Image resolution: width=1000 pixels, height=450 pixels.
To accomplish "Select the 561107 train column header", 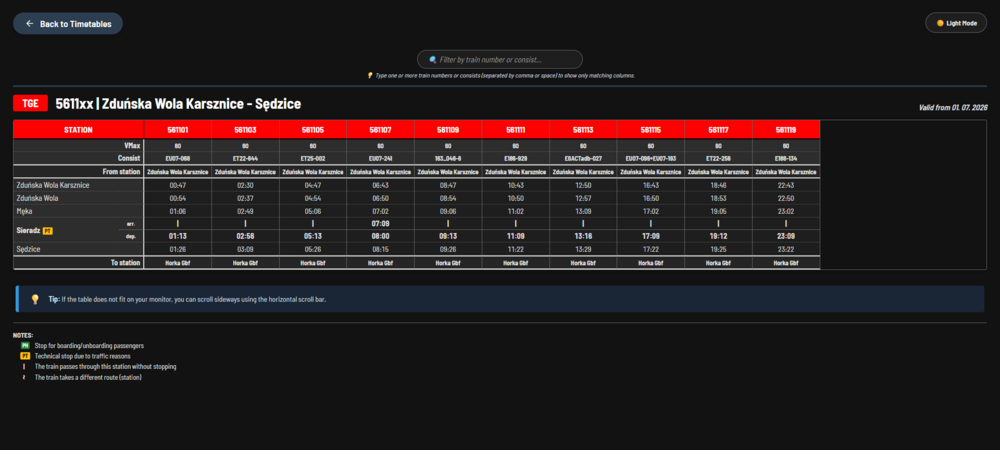I will (x=381, y=130).
